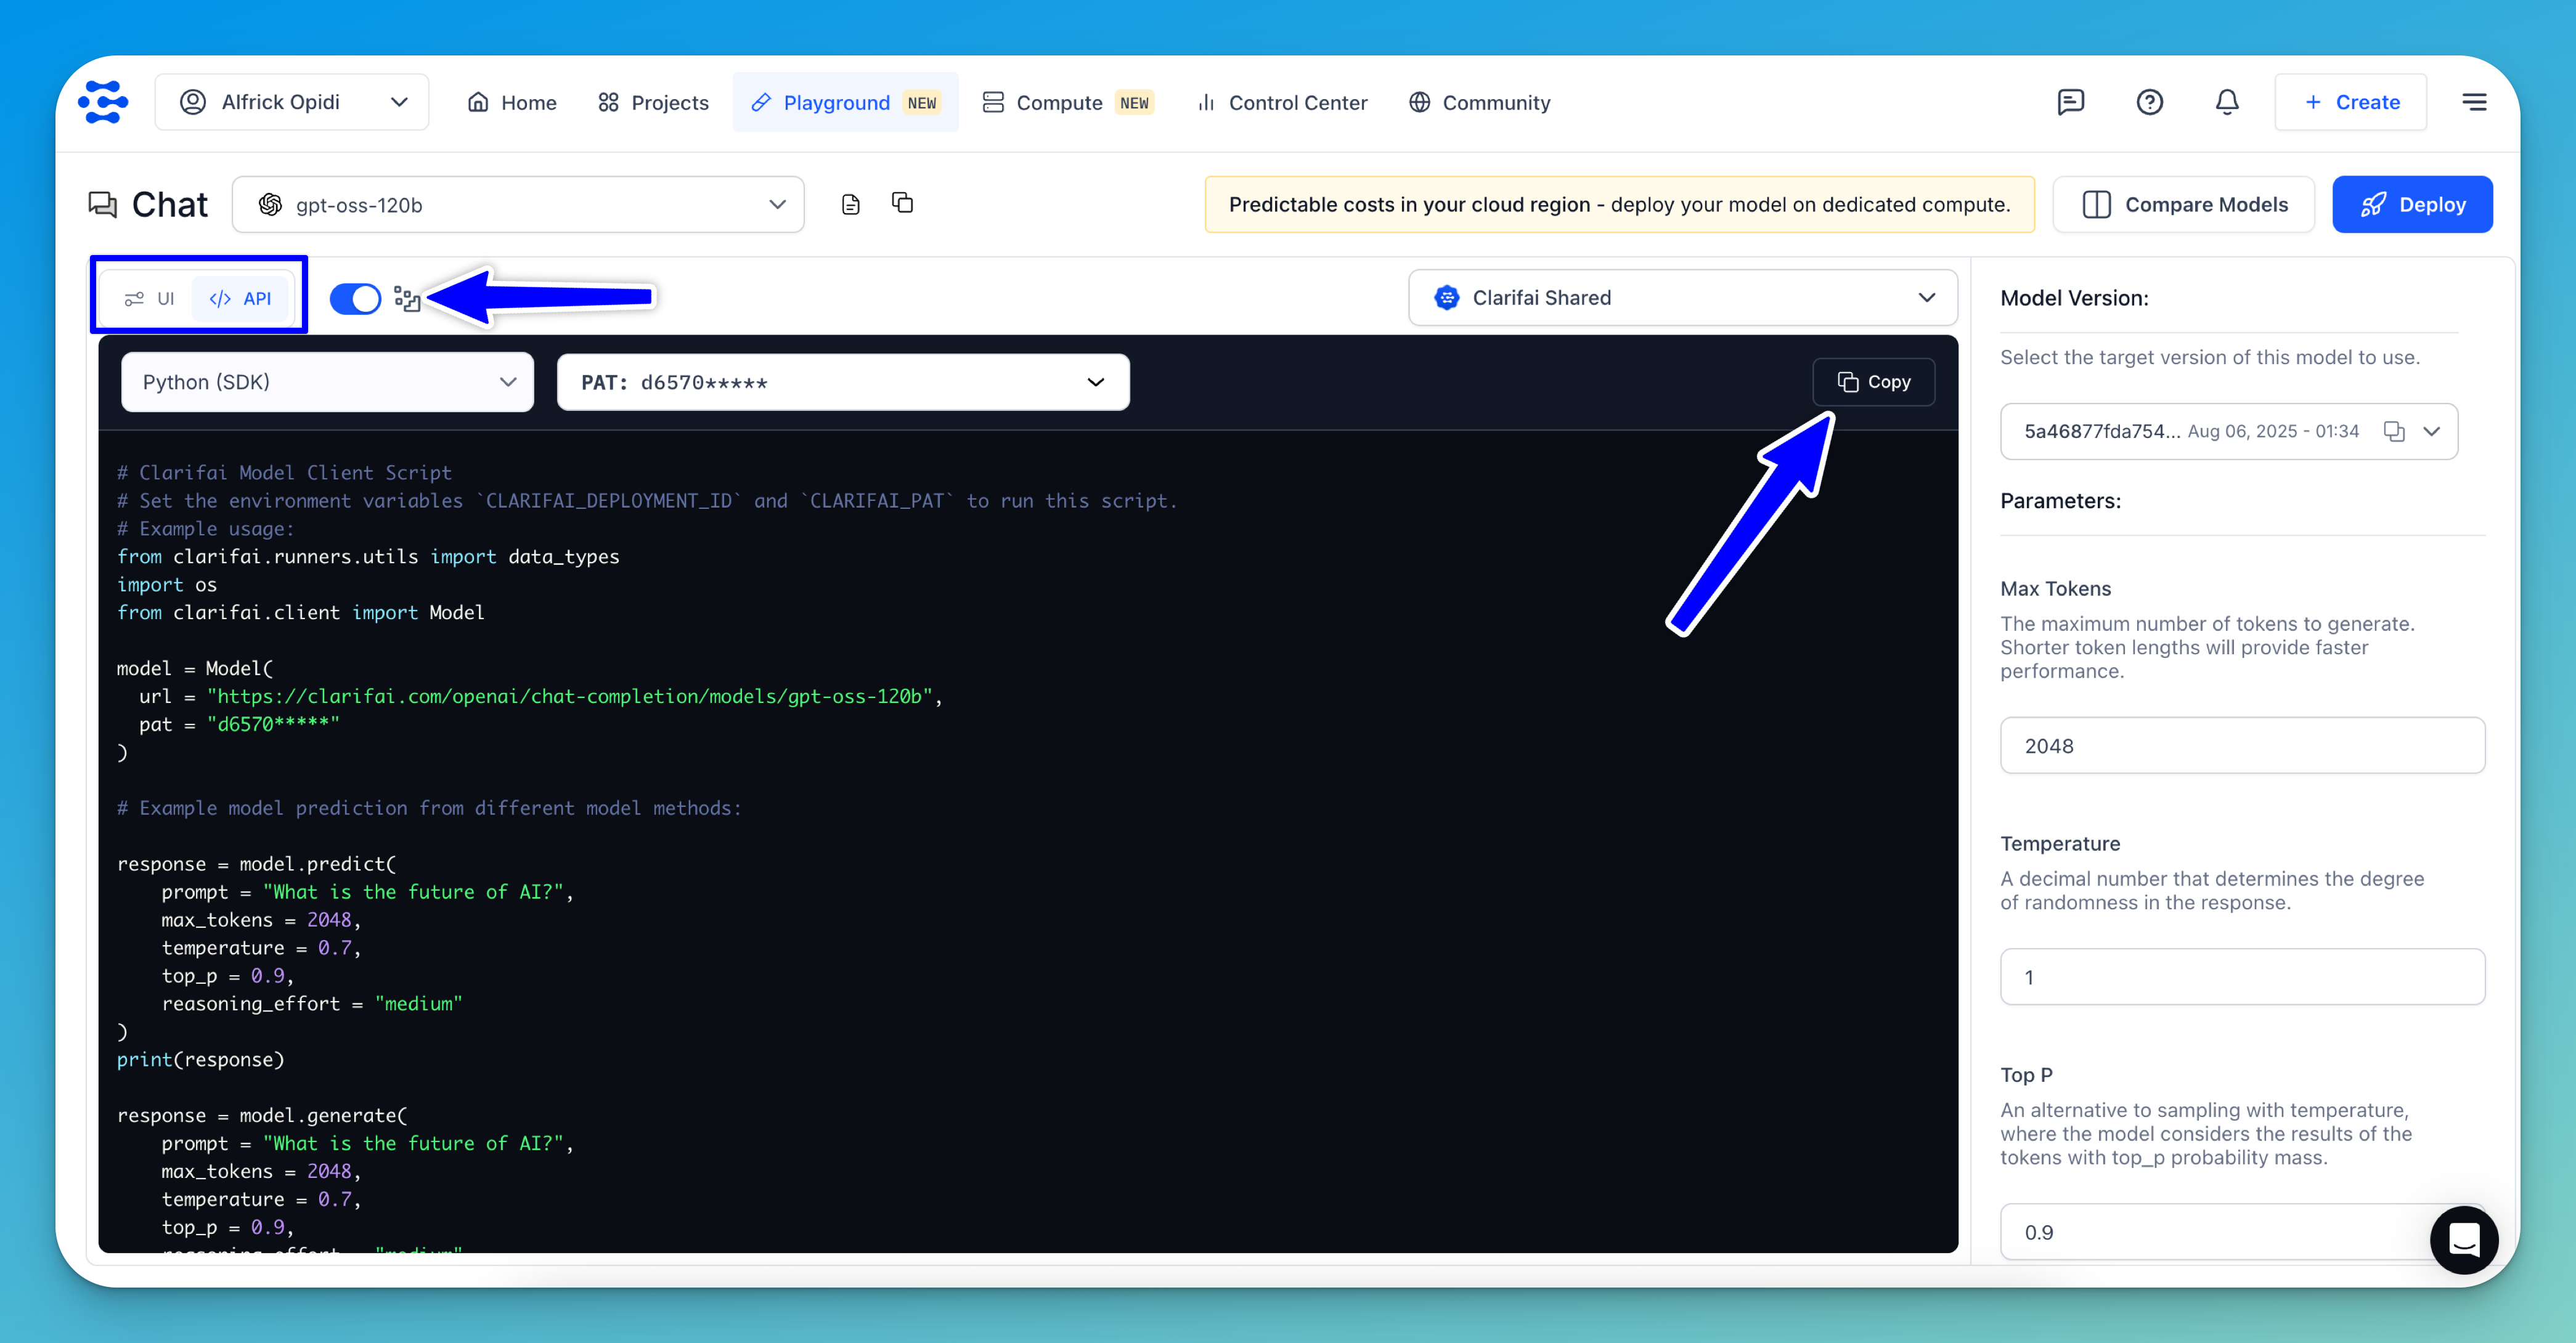Click the 'import os' code line
This screenshot has height=1343, width=2576.
point(167,584)
